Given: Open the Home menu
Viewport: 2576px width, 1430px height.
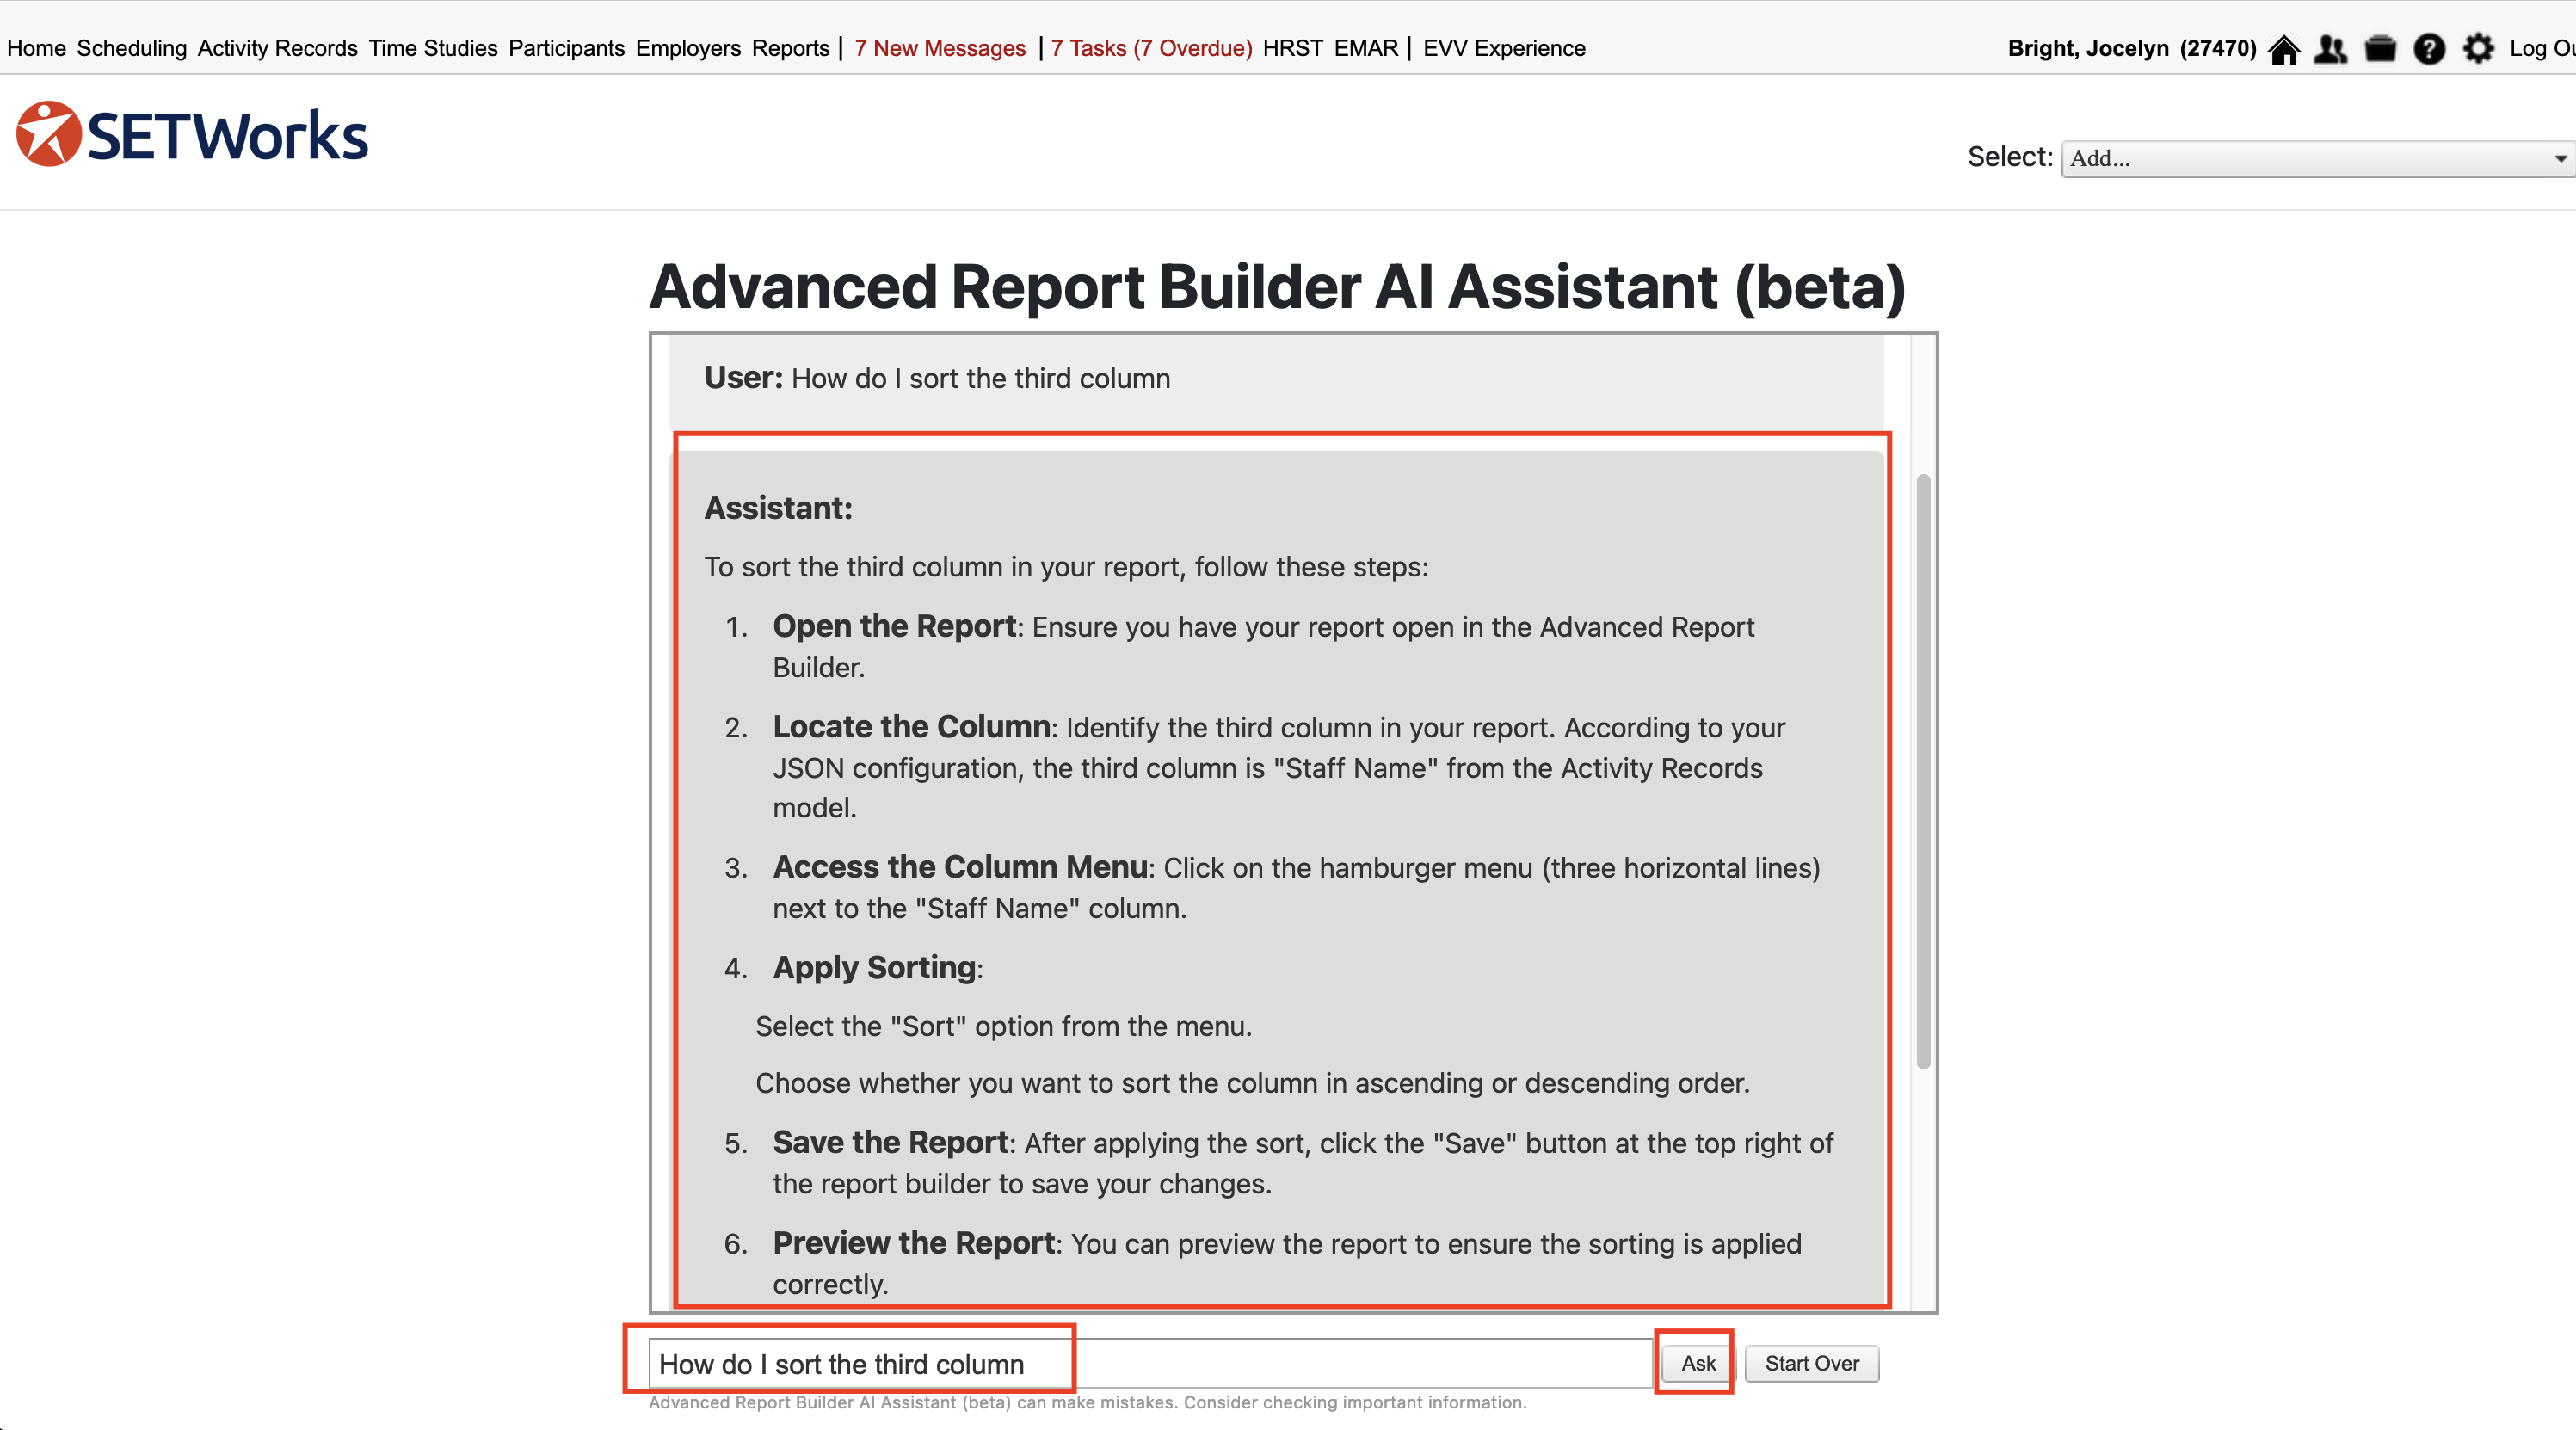Looking at the screenshot, I should (x=36, y=48).
